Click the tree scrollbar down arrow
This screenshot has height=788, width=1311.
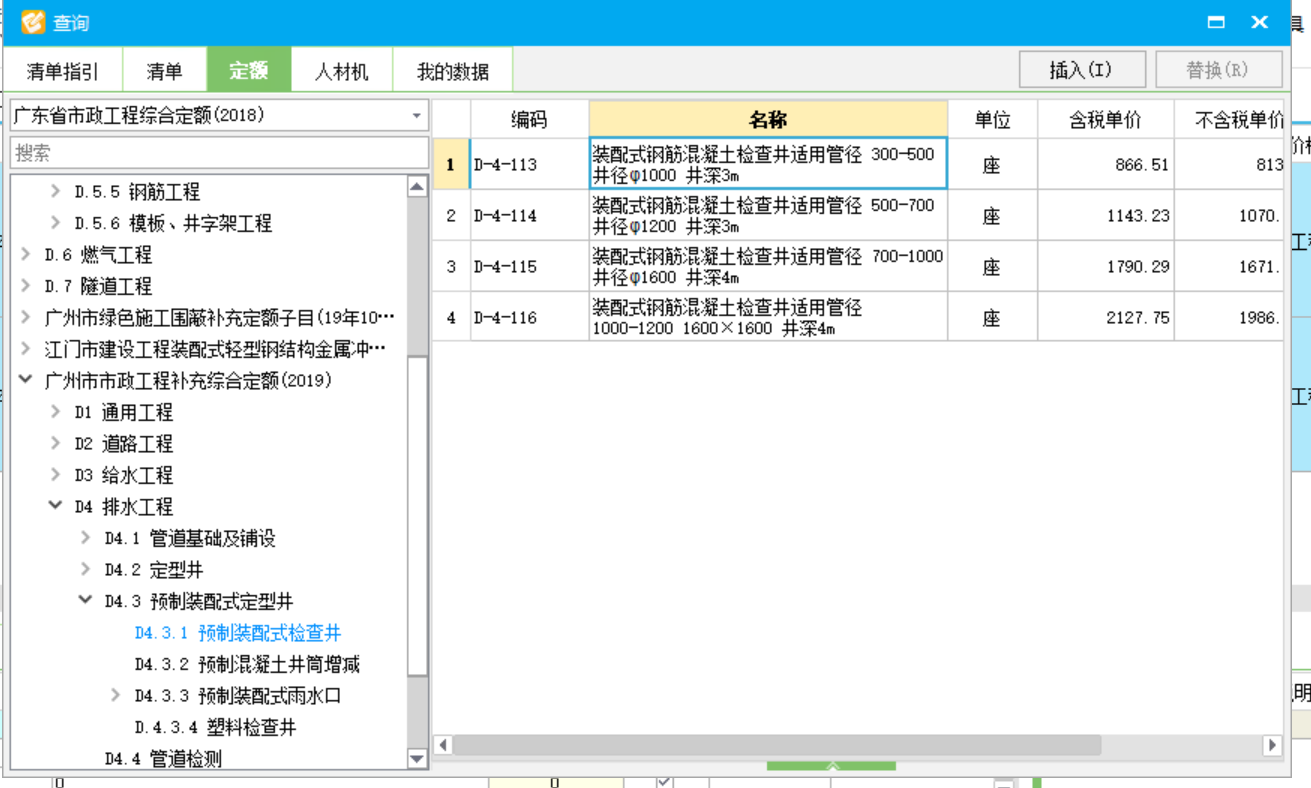coord(418,759)
